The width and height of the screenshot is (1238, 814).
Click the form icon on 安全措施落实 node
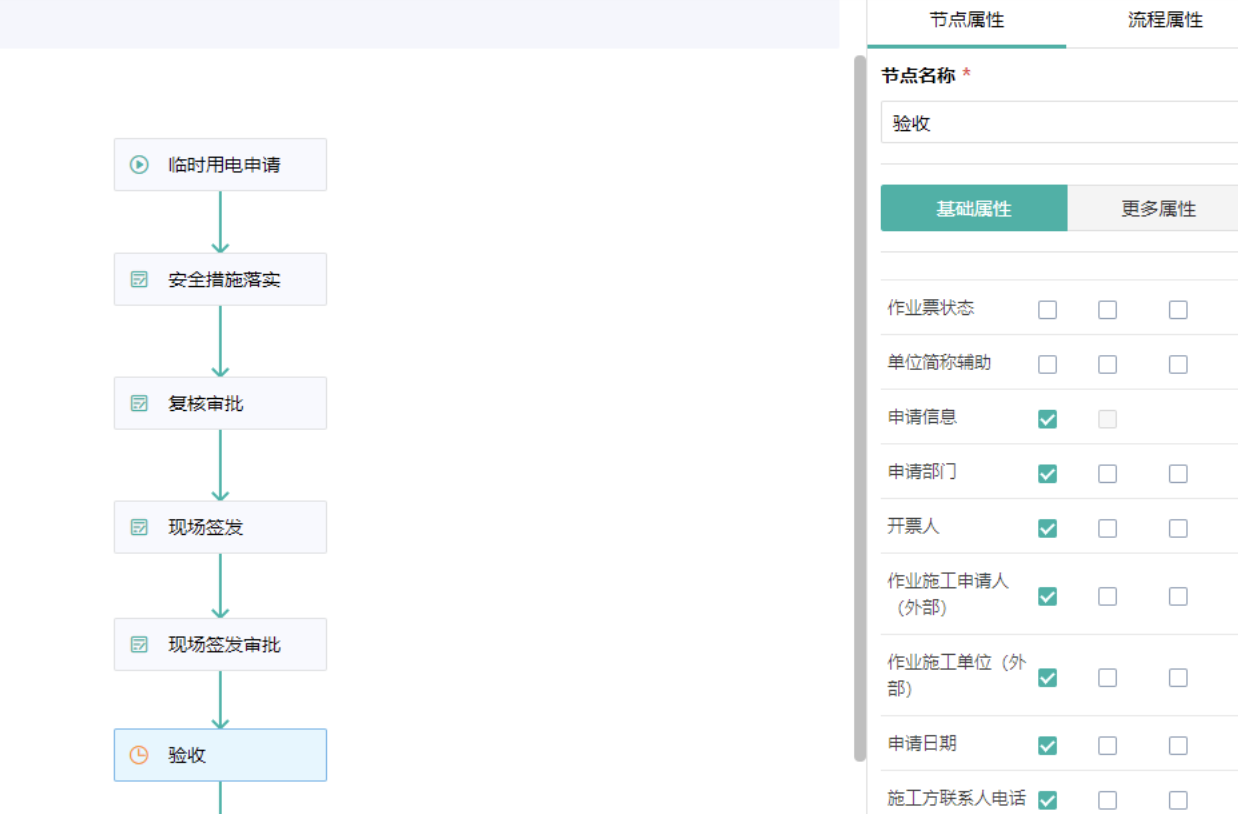pos(140,280)
